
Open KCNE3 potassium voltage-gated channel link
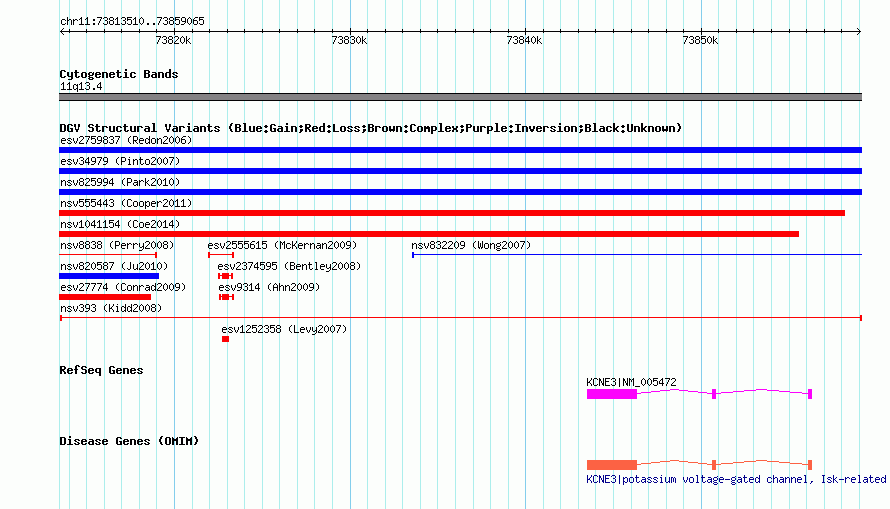(x=736, y=479)
